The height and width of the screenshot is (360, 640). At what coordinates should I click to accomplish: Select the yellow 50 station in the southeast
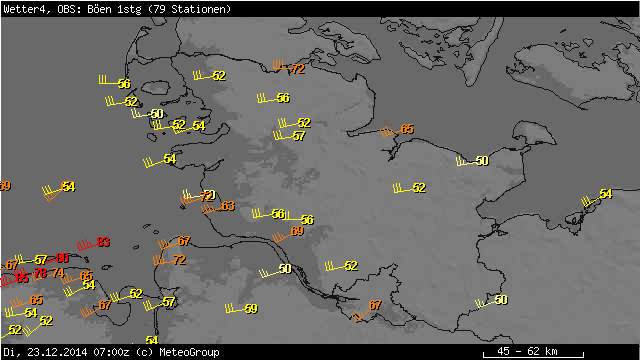tap(491, 302)
